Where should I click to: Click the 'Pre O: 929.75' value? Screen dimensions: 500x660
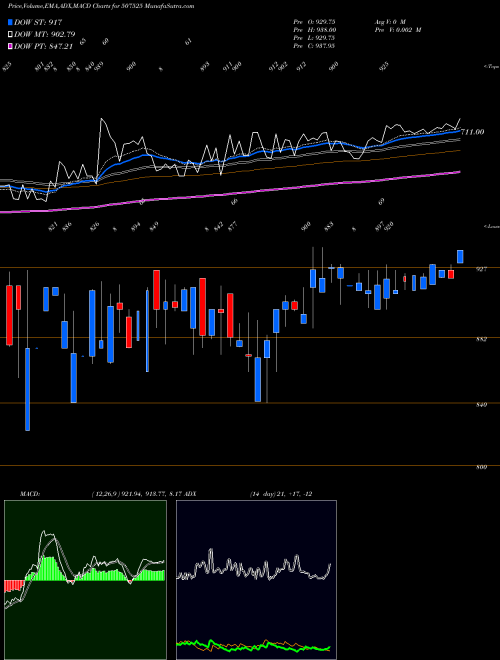point(314,22)
